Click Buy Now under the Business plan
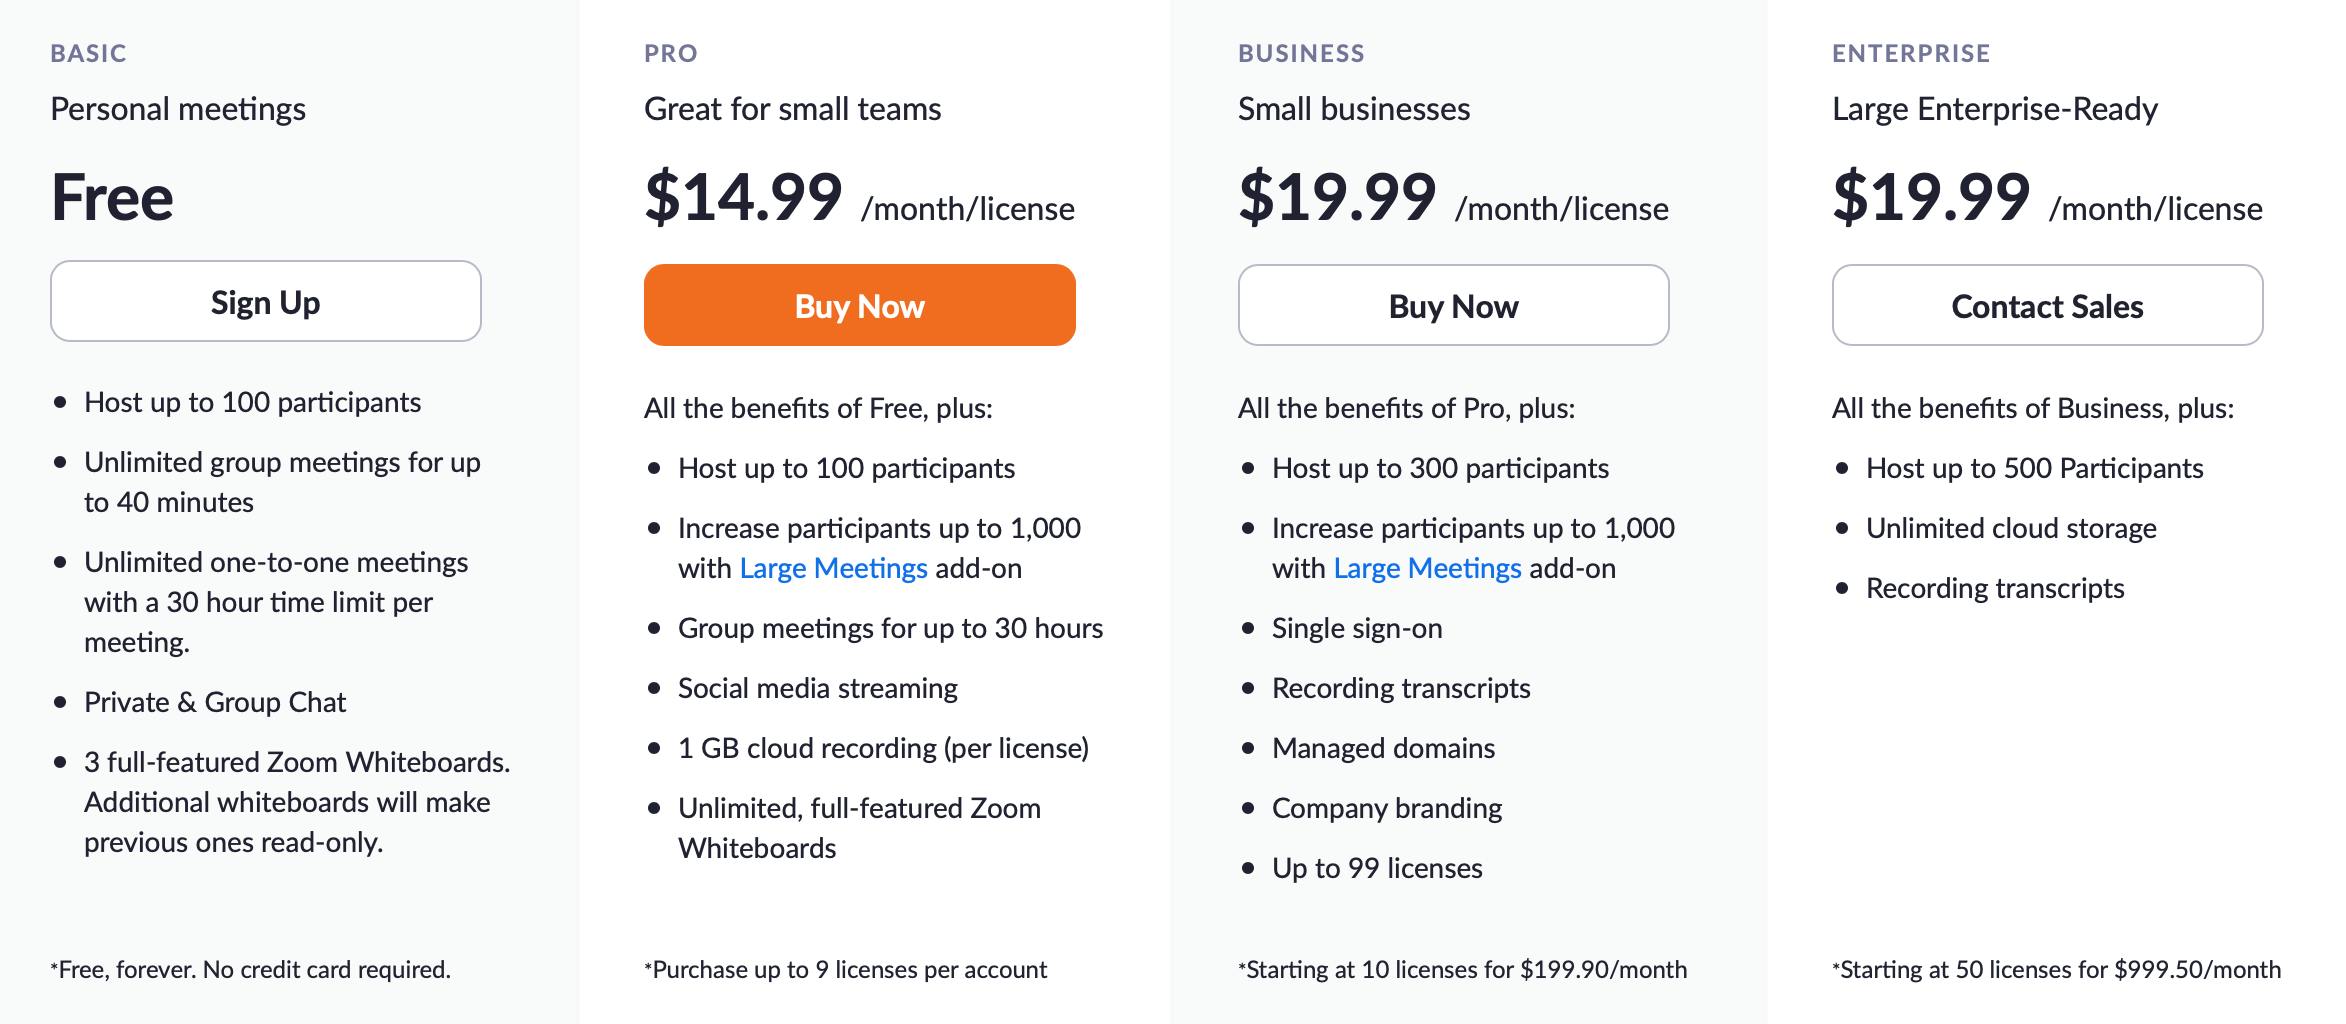This screenshot has height=1024, width=2346. 1452,306
